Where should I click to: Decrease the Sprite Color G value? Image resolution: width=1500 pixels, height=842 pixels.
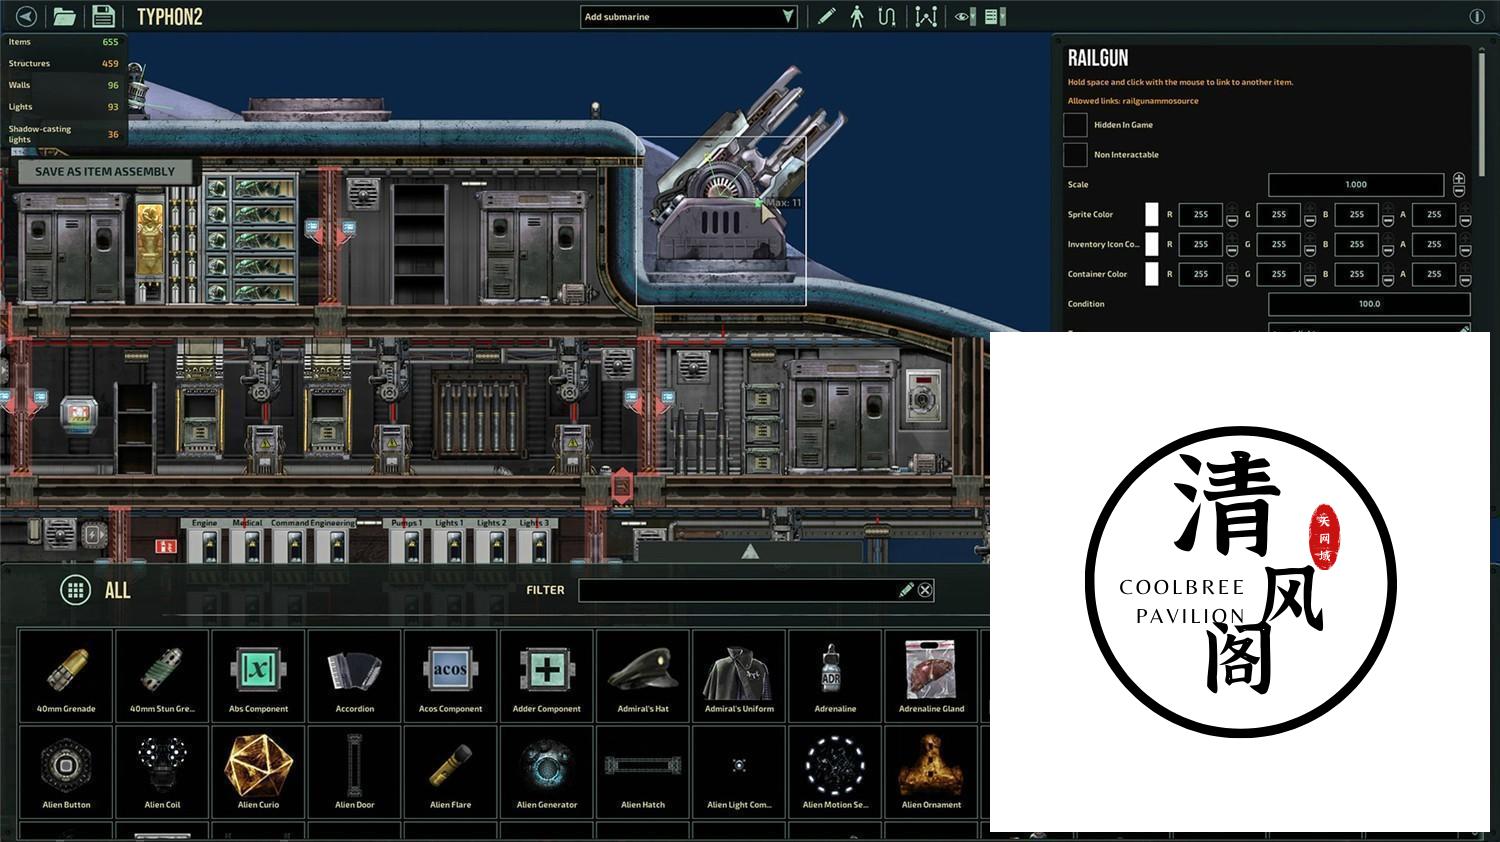coord(1310,221)
